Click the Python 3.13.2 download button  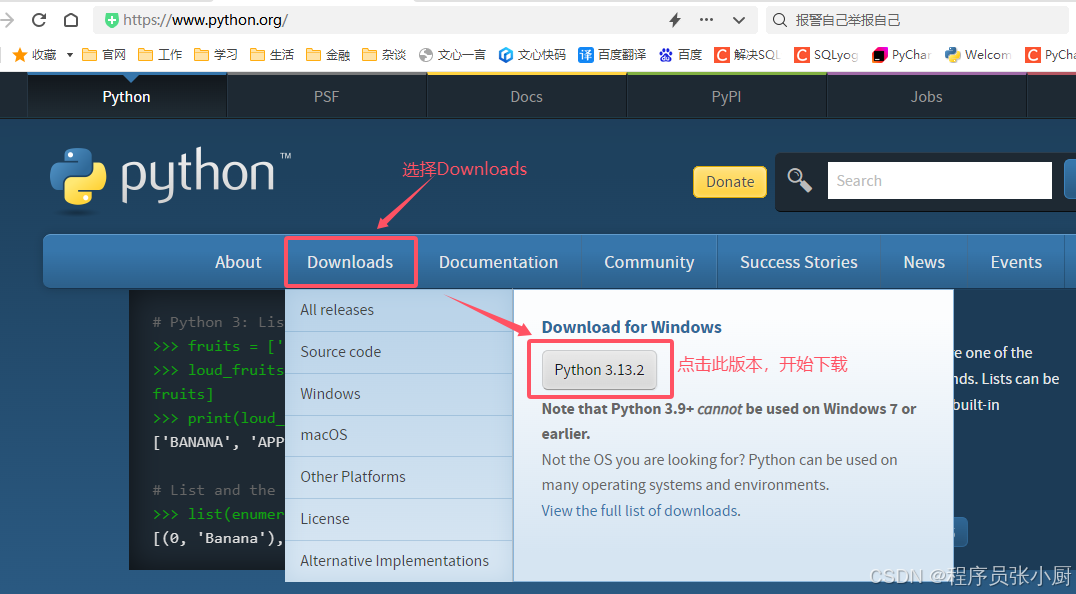(599, 370)
